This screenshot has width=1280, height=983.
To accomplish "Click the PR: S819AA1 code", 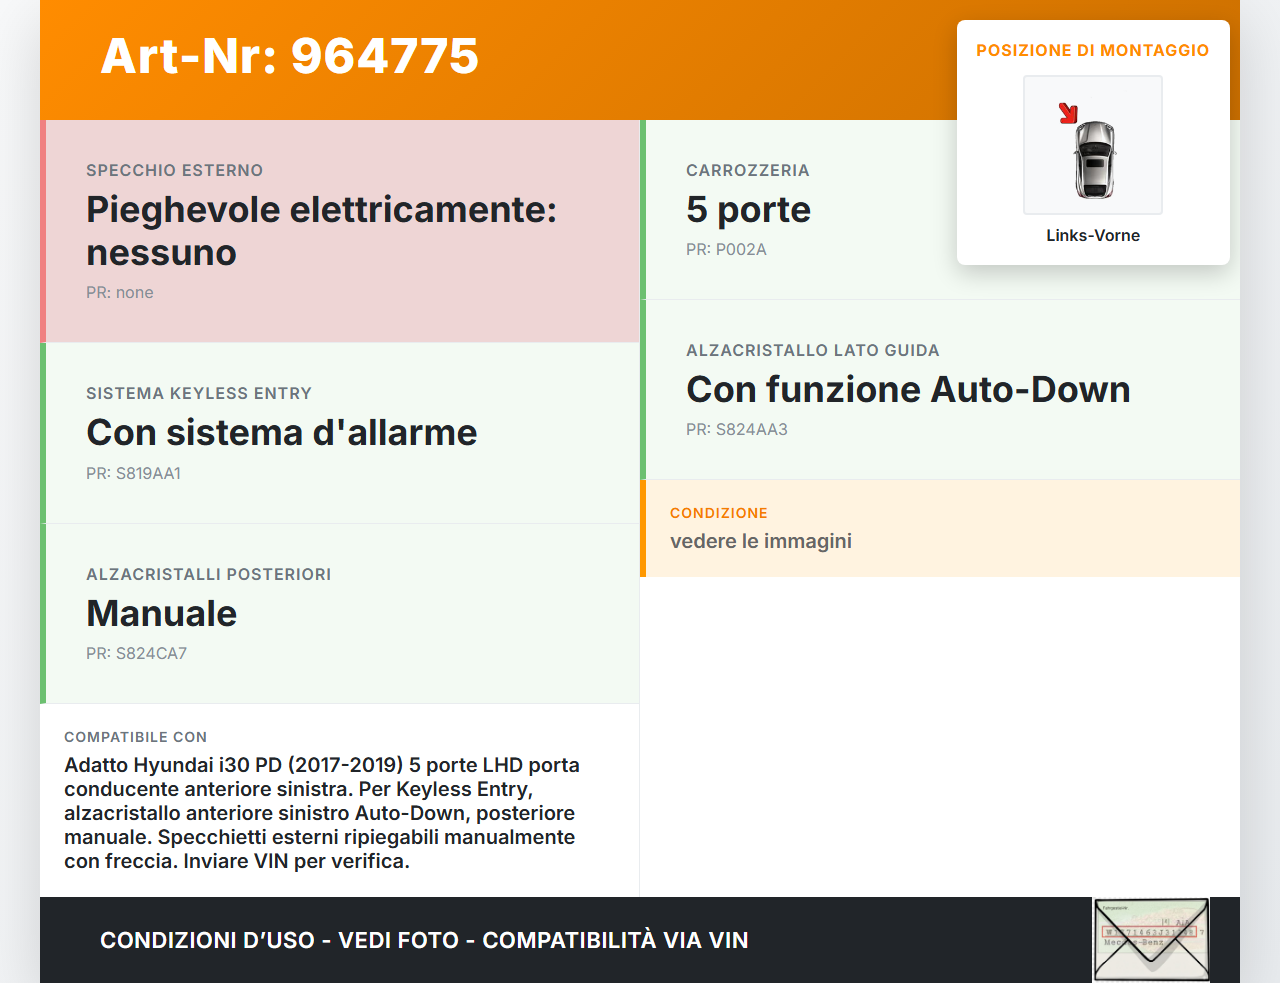I will point(133,473).
